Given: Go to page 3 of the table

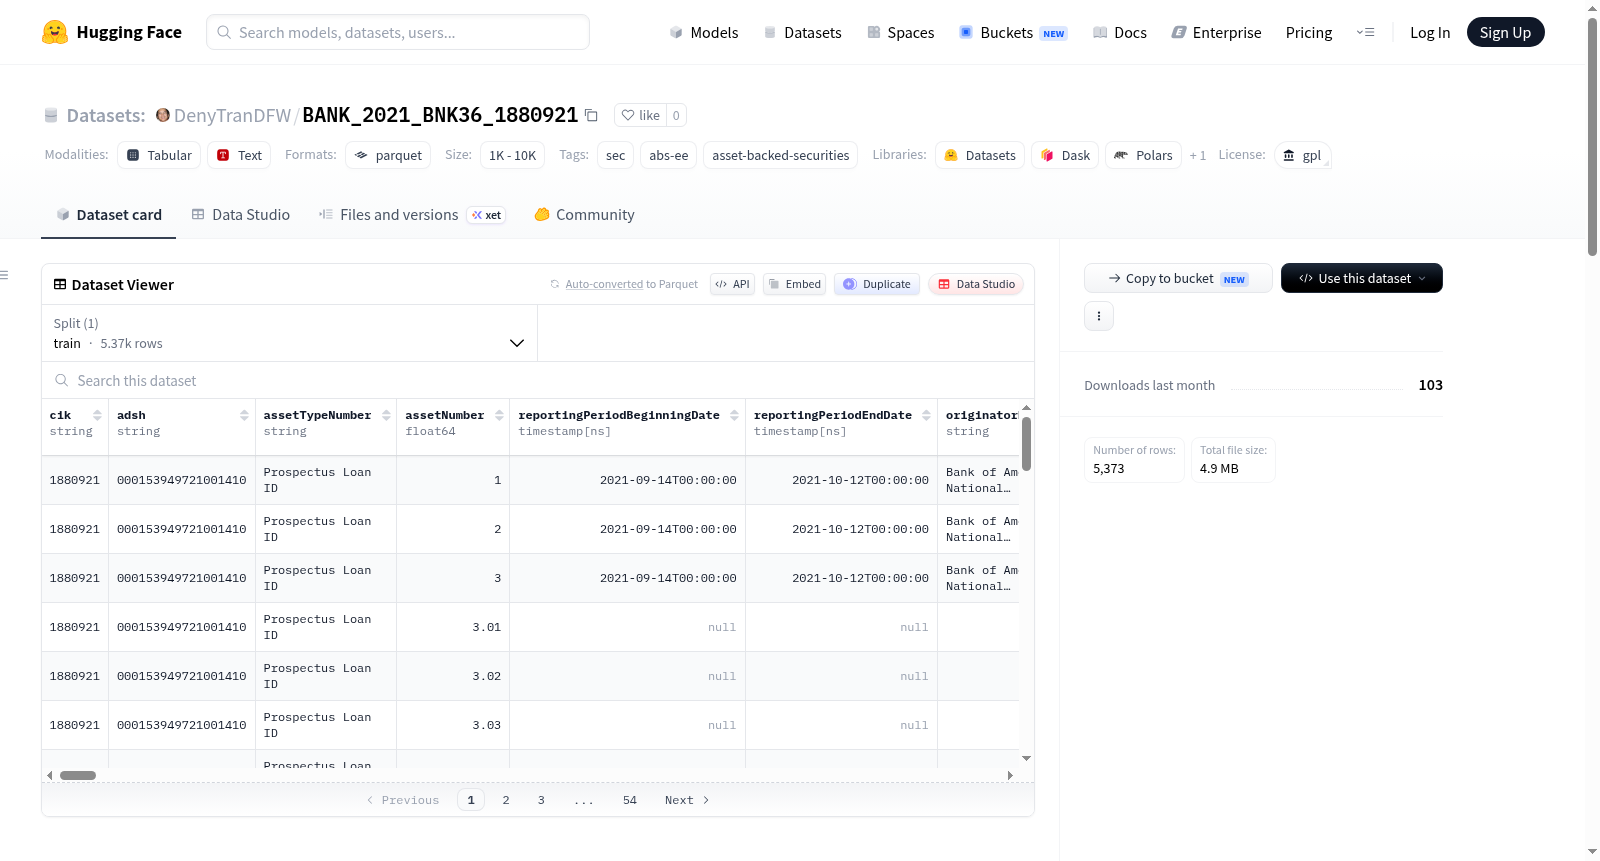Looking at the screenshot, I should (541, 800).
